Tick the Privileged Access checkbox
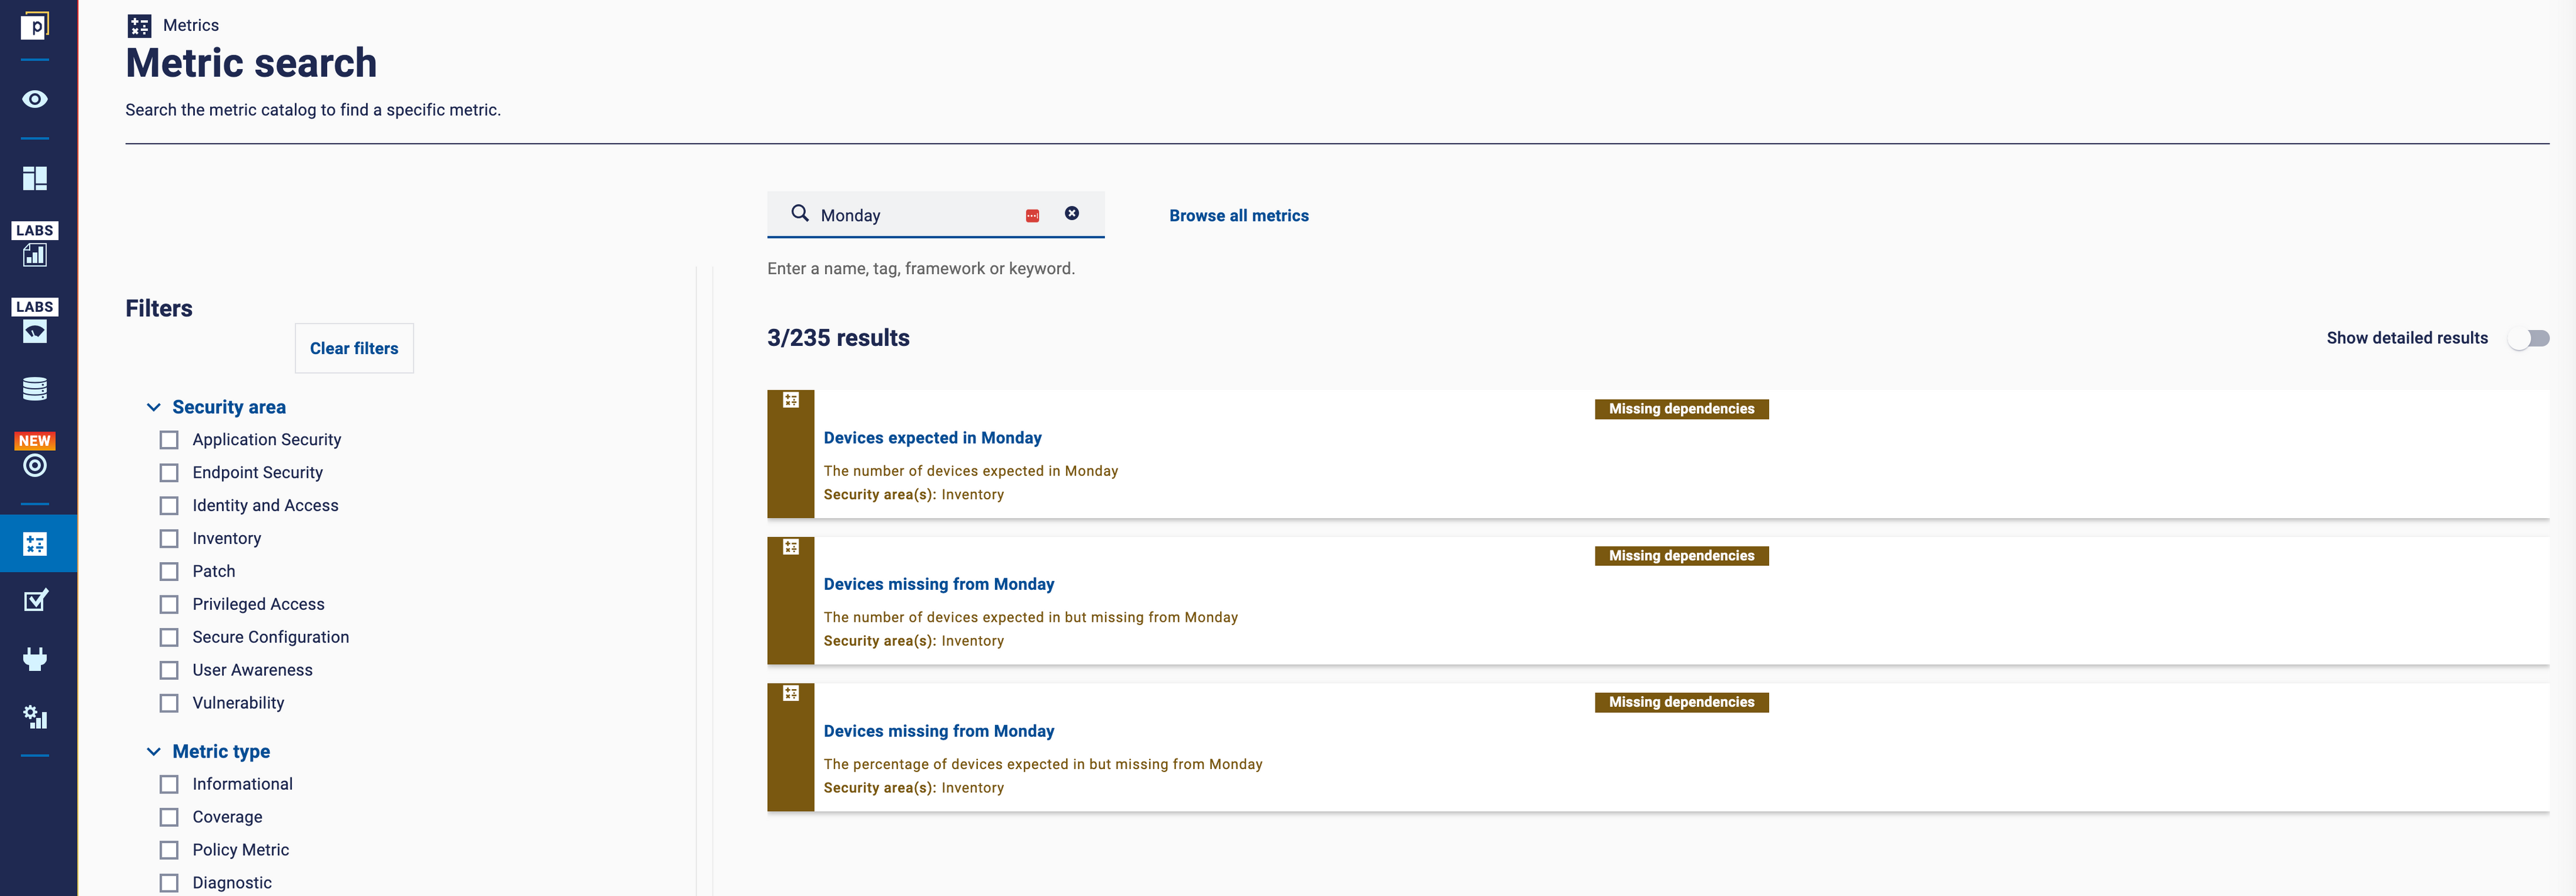 pos(169,605)
